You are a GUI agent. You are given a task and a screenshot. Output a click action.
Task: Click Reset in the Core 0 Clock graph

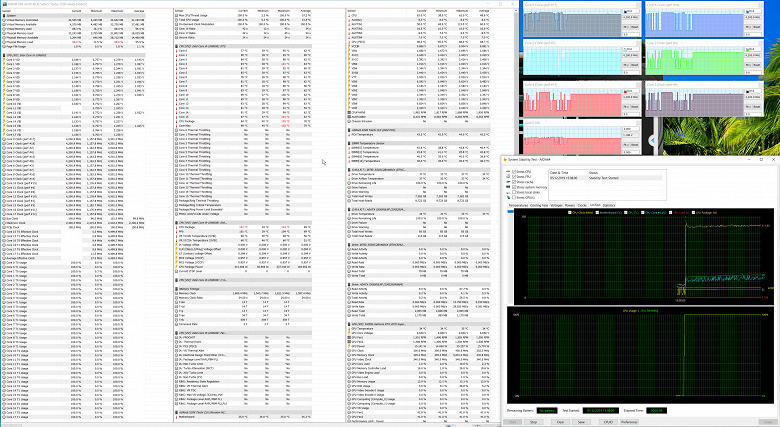(x=635, y=27)
